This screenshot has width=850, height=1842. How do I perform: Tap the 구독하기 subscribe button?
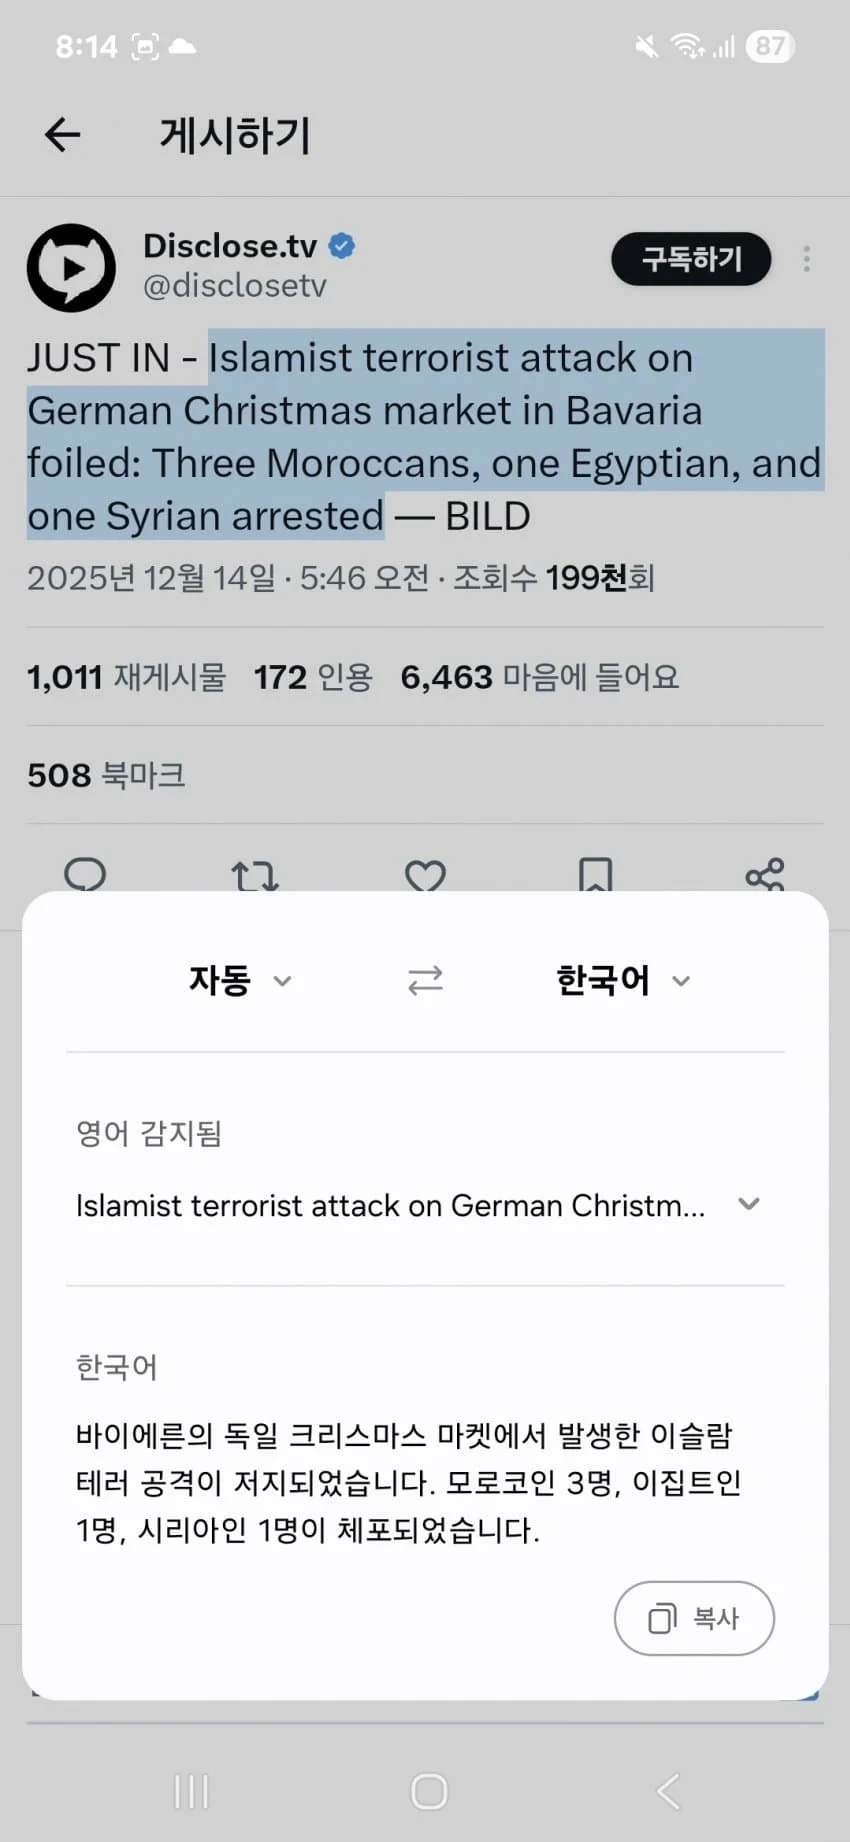[x=691, y=260]
